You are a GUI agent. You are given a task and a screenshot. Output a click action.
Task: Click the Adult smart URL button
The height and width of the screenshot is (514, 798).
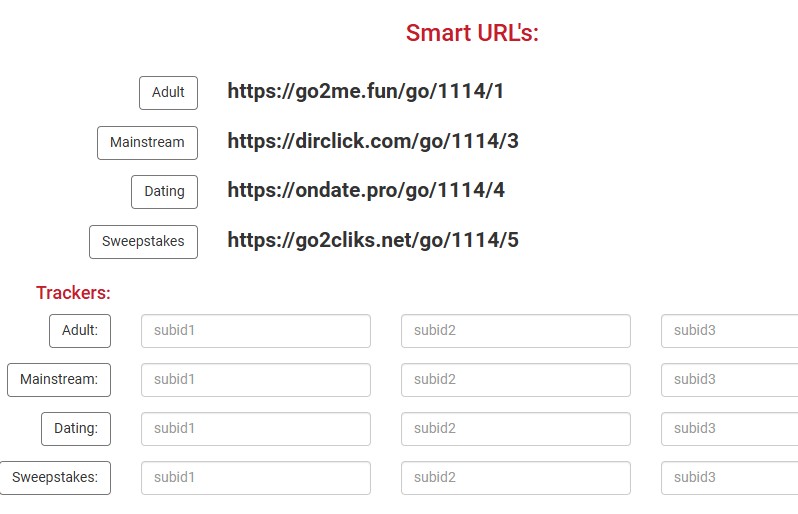(168, 93)
